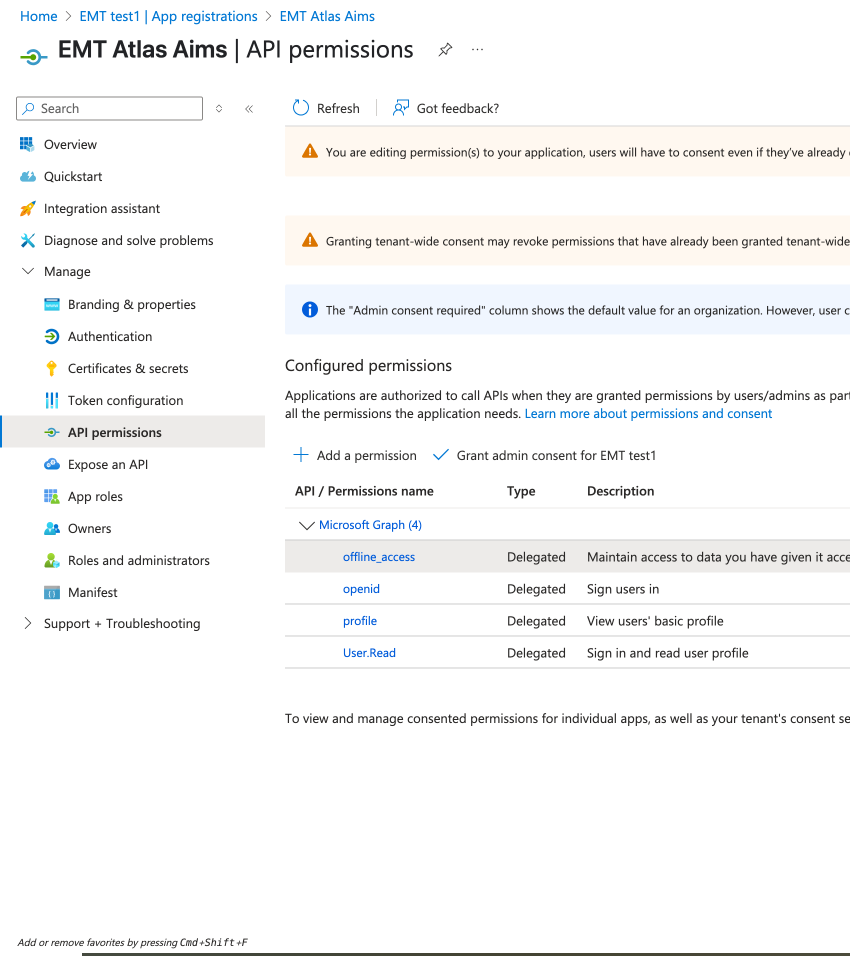Click the Manage section label
This screenshot has height=956, width=850.
point(67,271)
